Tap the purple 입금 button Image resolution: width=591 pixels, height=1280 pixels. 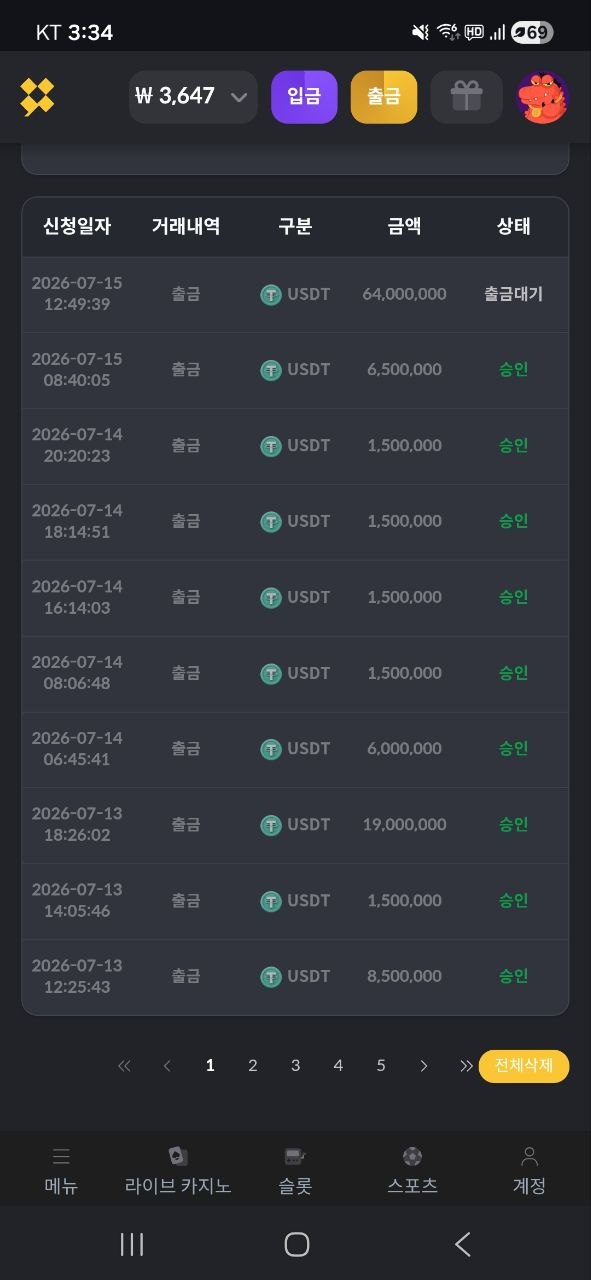click(304, 97)
